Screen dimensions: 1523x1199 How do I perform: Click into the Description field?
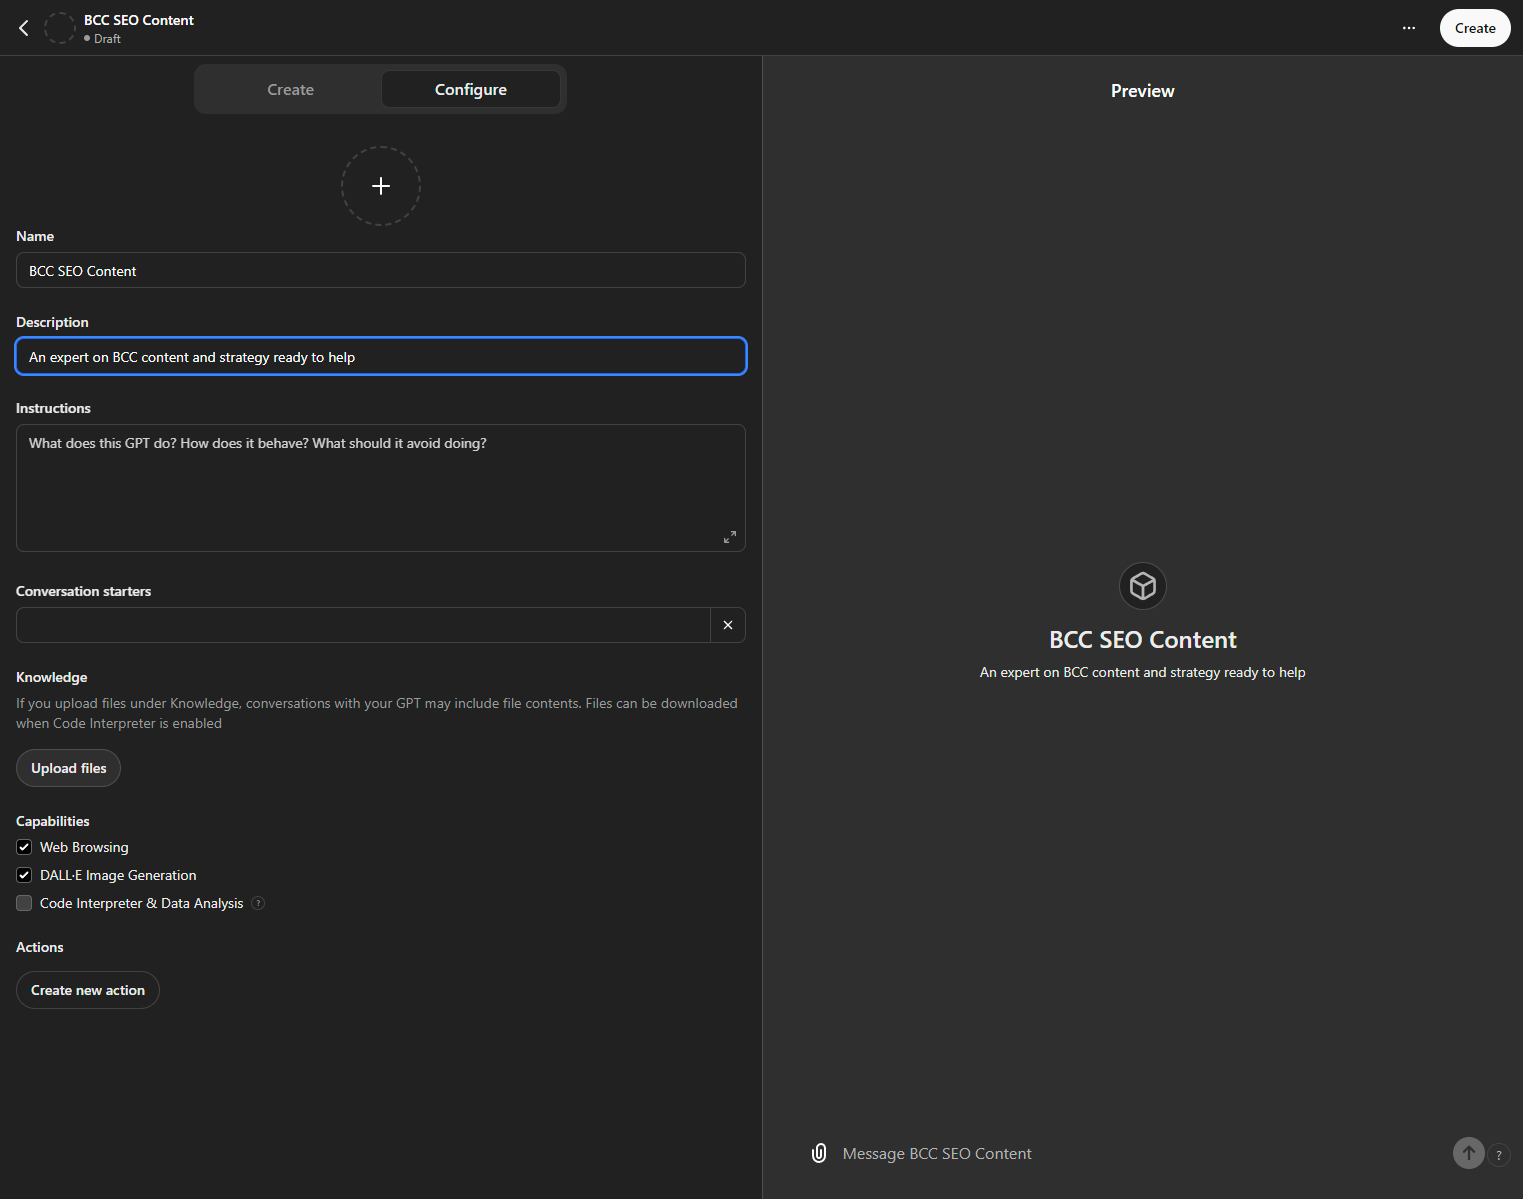coord(381,356)
